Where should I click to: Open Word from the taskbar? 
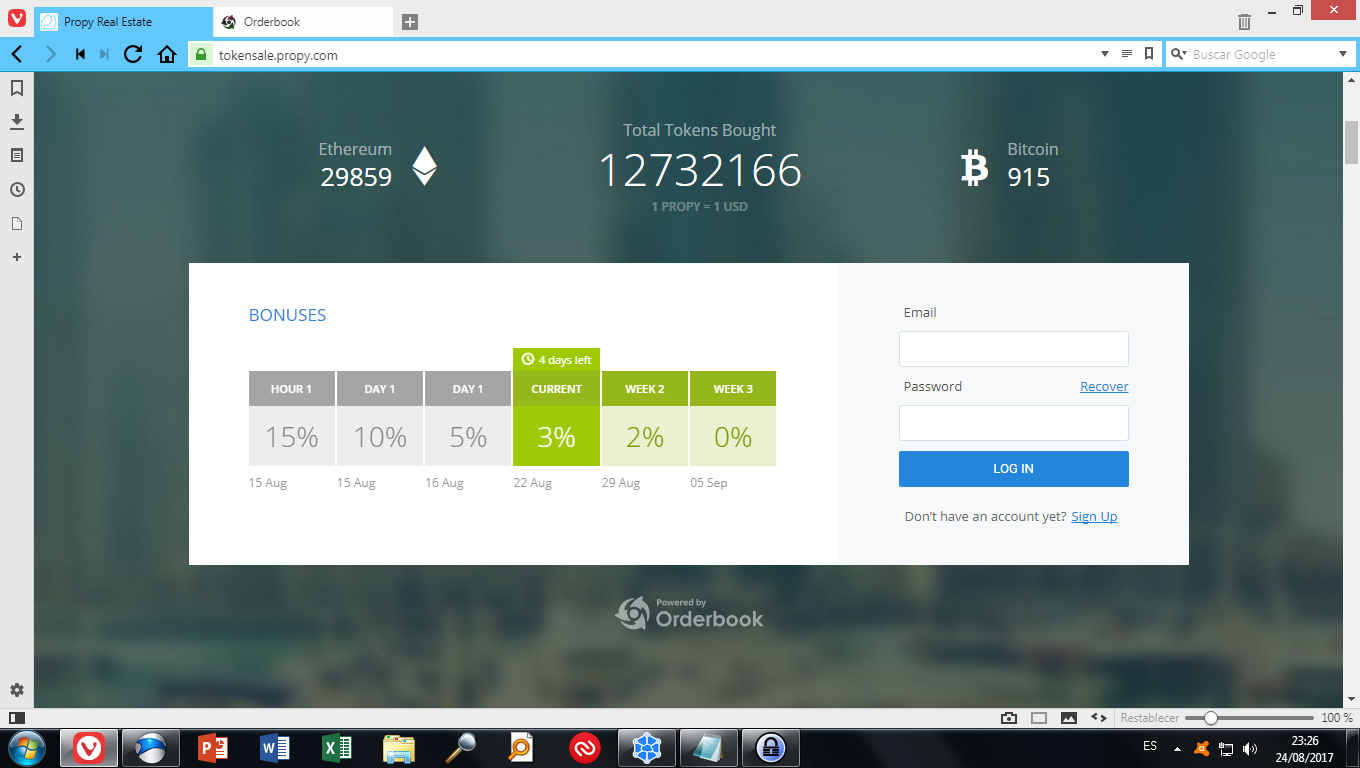click(274, 748)
